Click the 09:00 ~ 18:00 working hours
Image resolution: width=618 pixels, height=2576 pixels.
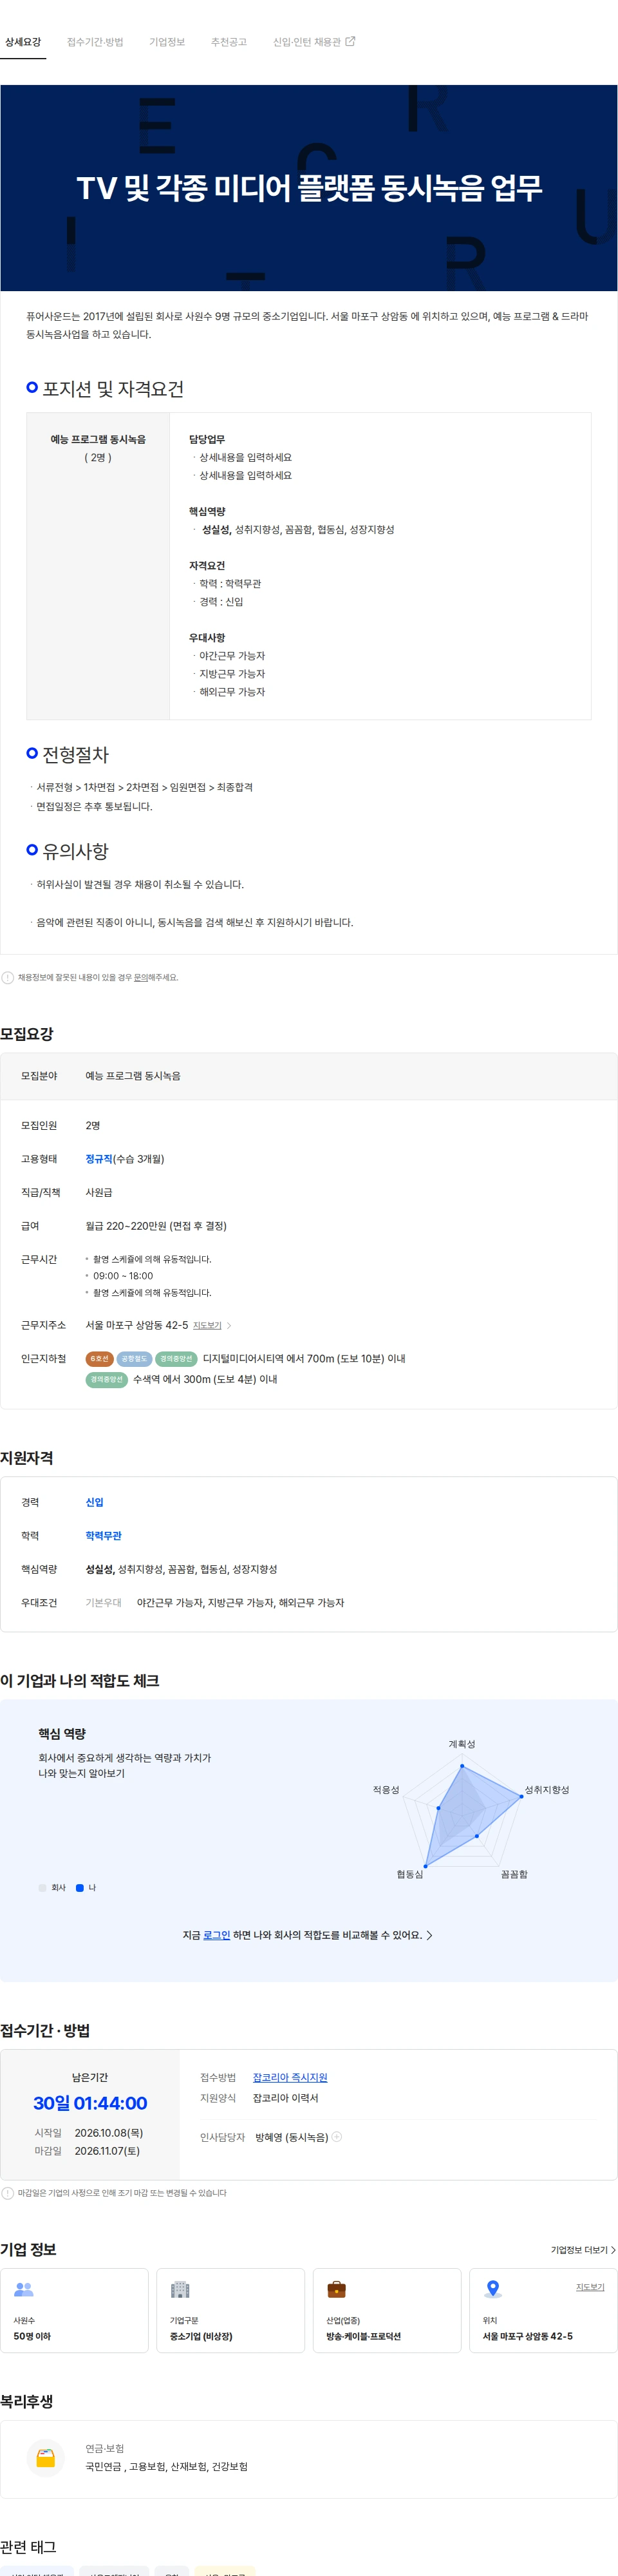pos(123,1276)
